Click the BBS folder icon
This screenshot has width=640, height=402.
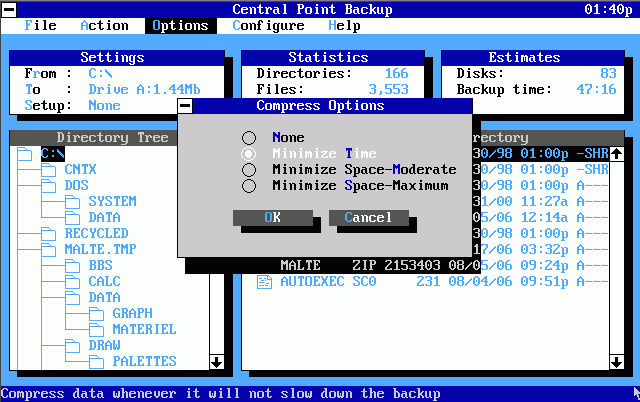[73, 266]
